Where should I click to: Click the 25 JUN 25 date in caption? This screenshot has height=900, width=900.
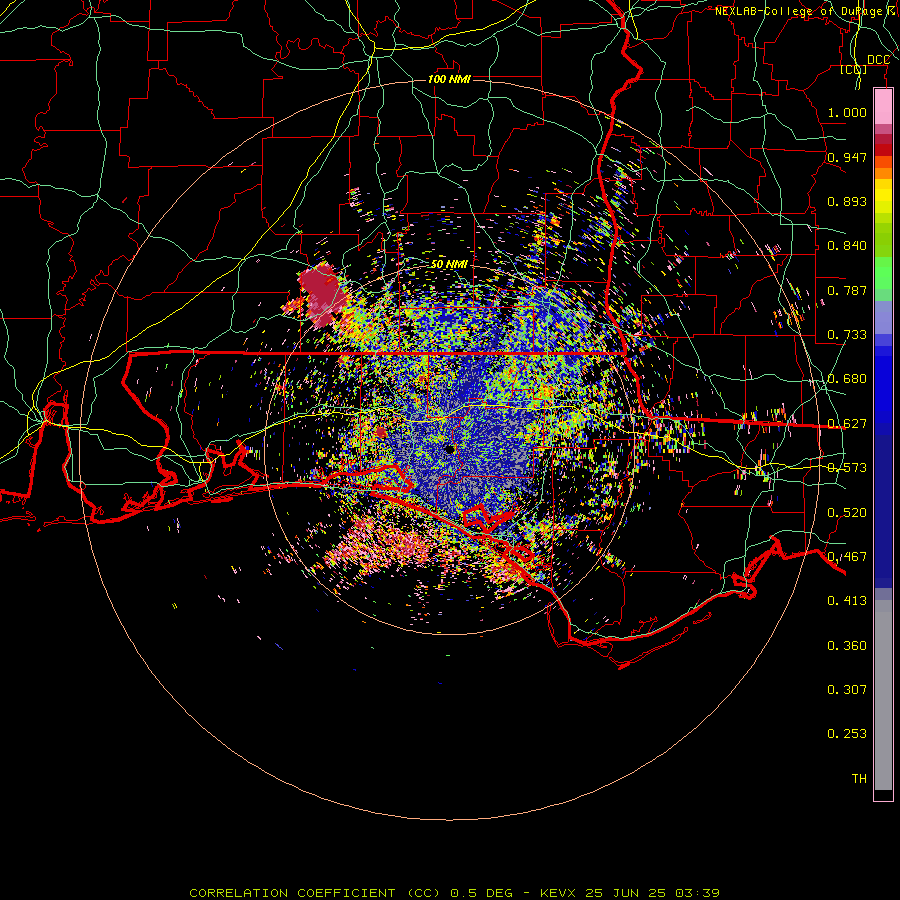click(625, 893)
